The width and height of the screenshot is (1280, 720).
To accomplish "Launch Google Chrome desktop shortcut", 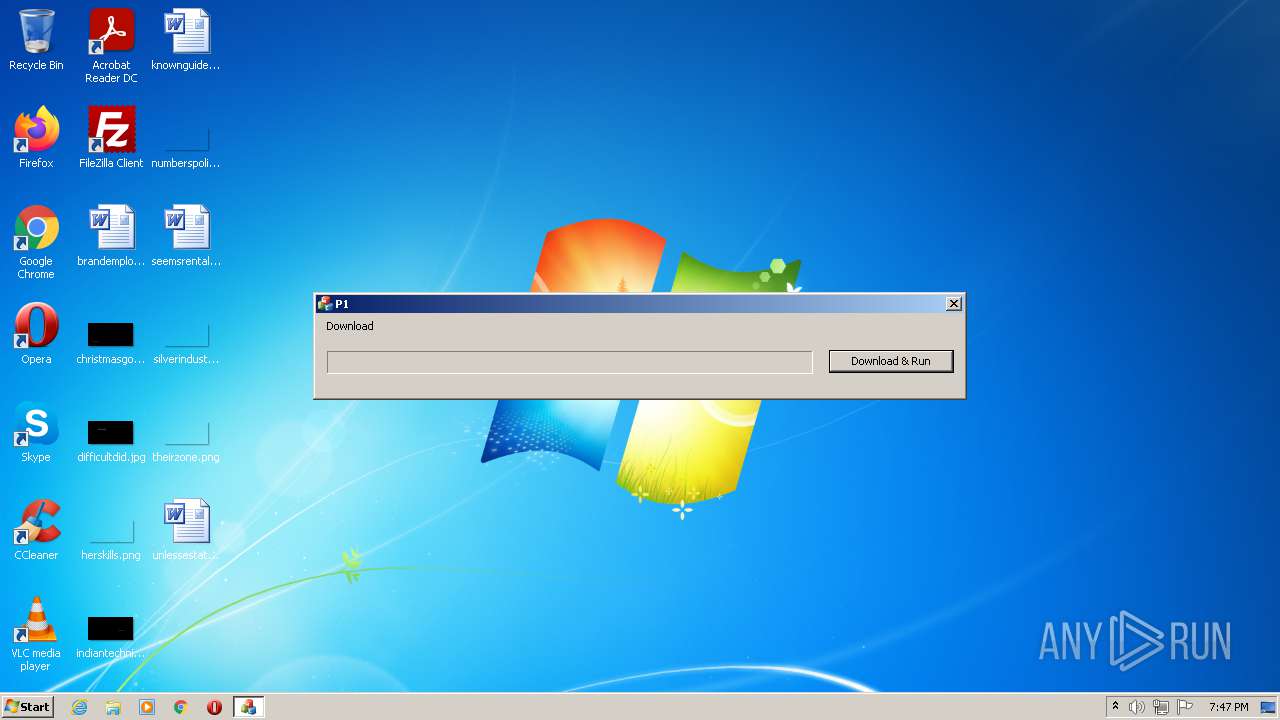I will pyautogui.click(x=36, y=242).
